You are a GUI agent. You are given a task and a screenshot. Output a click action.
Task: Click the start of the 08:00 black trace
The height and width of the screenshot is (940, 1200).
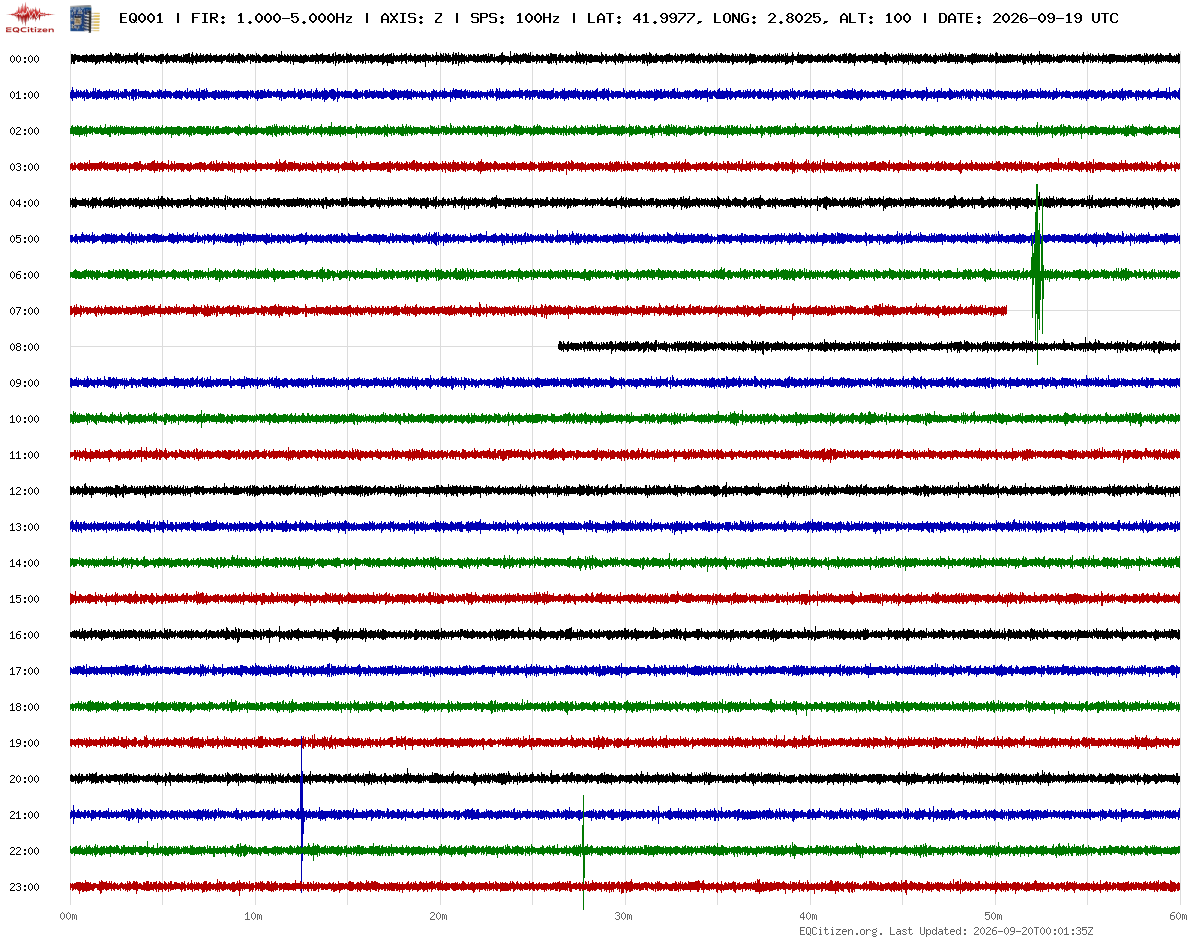[560, 346]
